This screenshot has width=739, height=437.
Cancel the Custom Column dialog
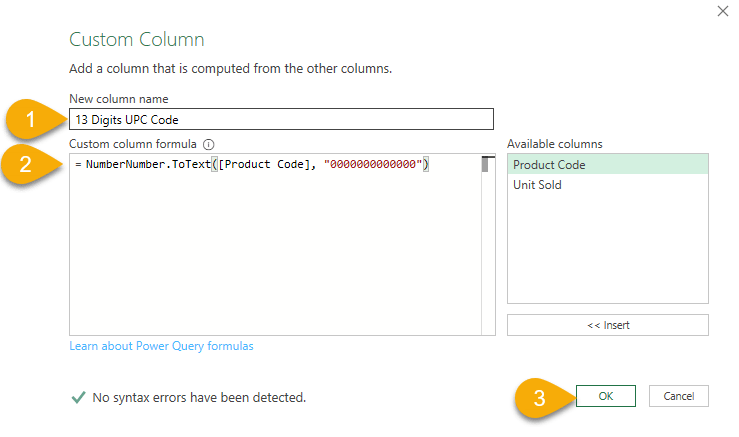tap(678, 396)
